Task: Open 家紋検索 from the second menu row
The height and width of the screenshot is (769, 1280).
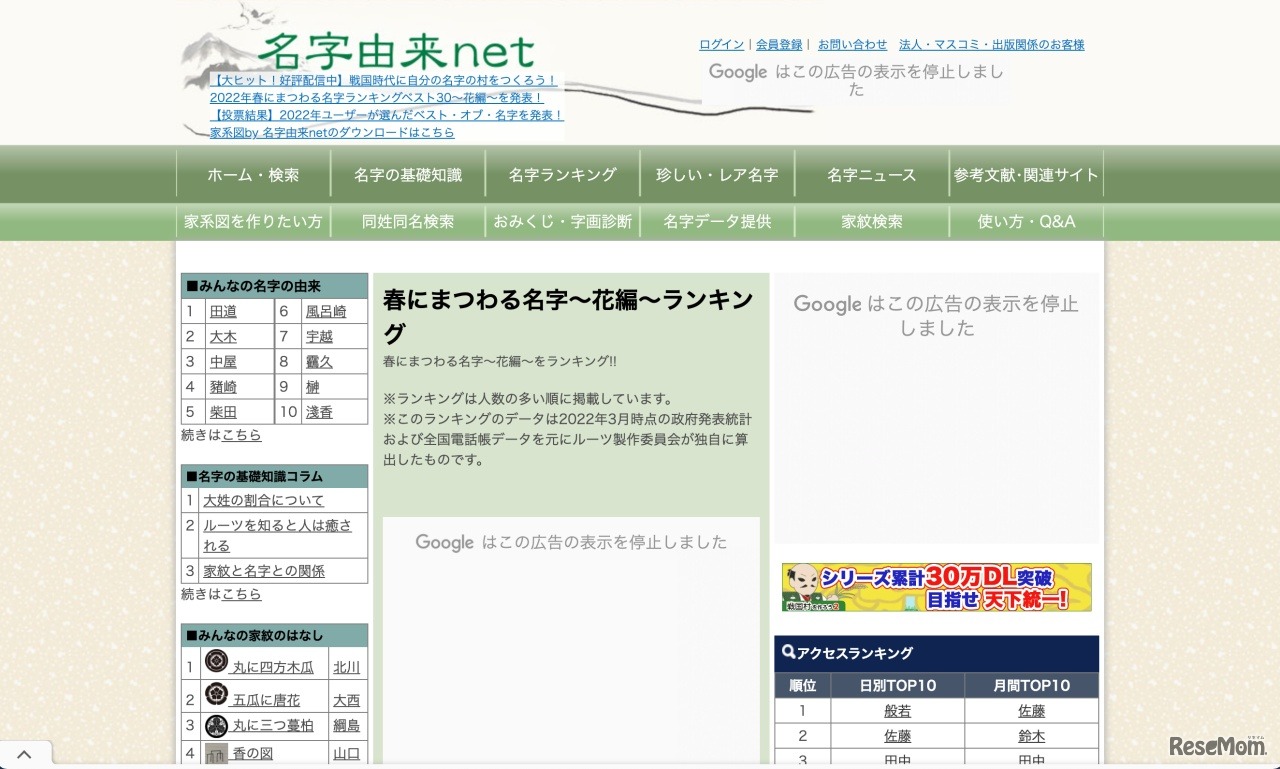Action: [x=871, y=221]
